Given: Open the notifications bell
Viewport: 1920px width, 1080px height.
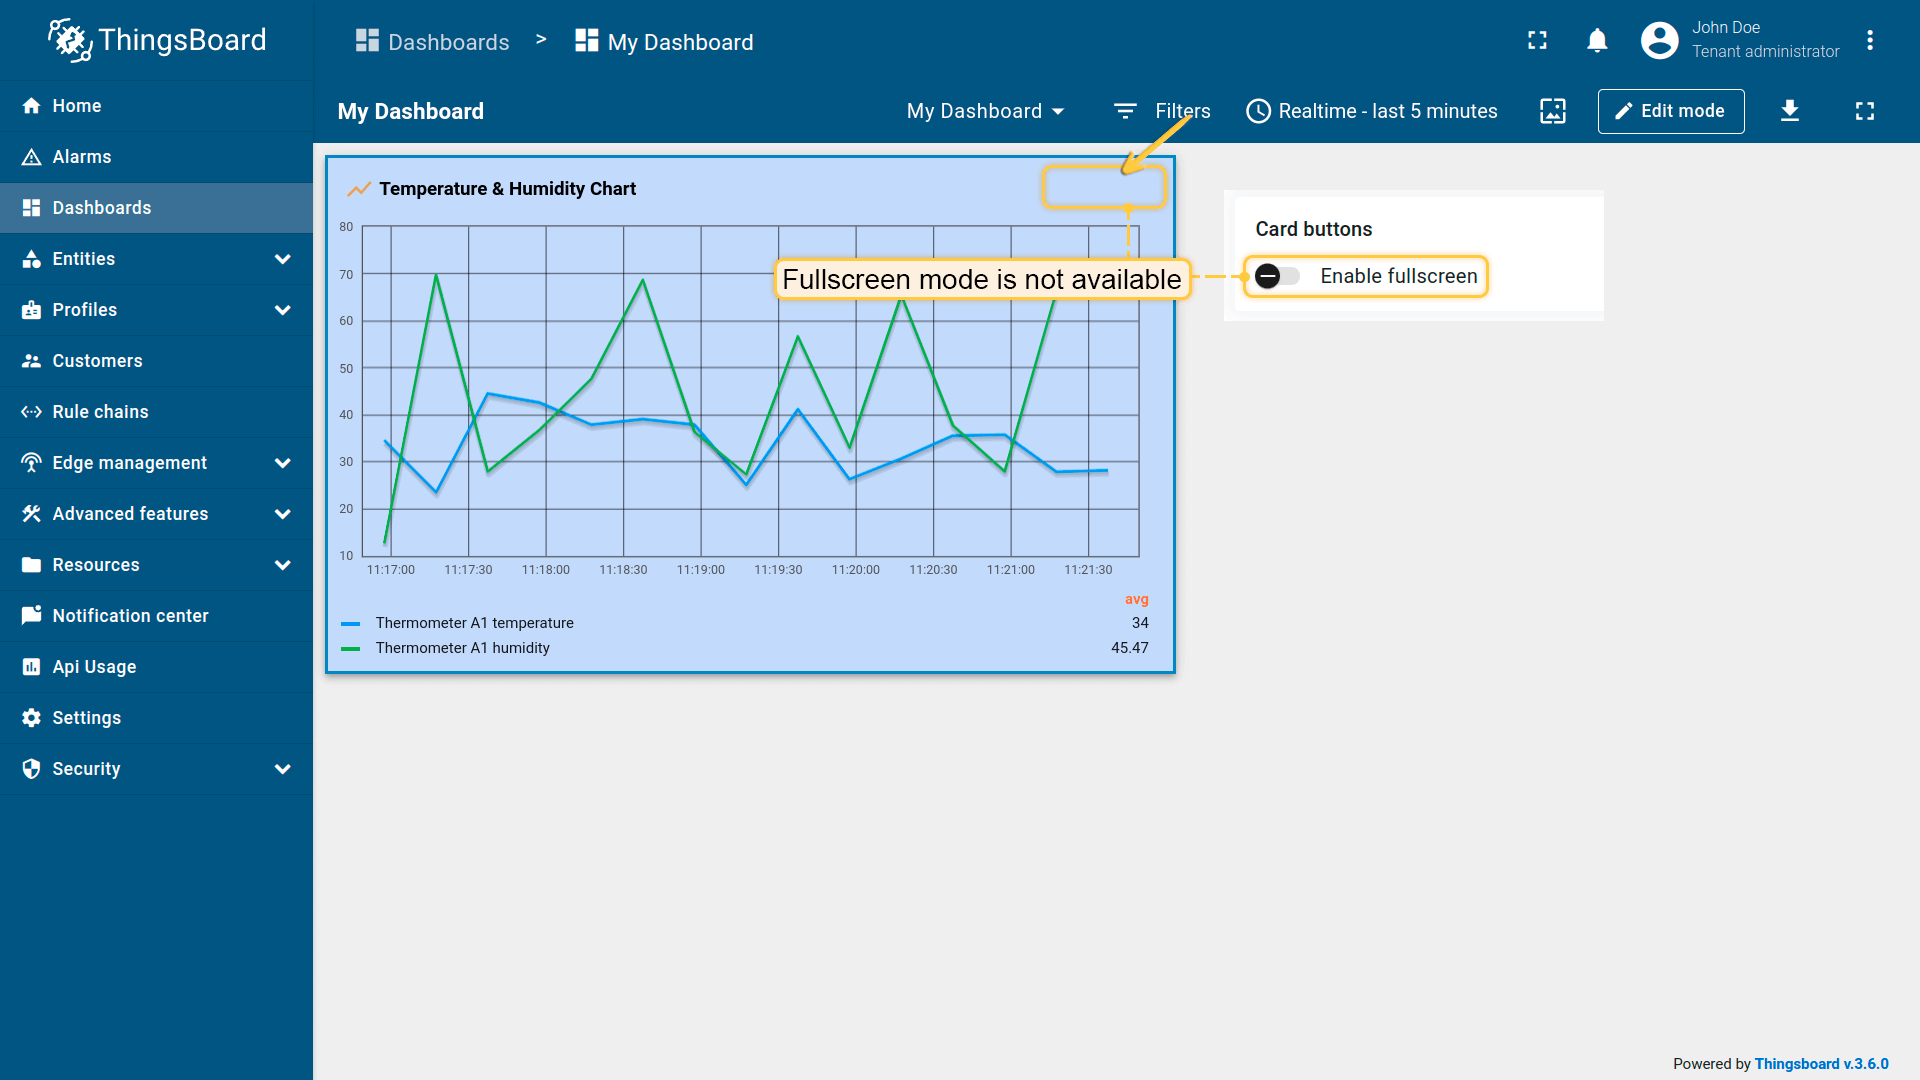Looking at the screenshot, I should click(x=1597, y=40).
